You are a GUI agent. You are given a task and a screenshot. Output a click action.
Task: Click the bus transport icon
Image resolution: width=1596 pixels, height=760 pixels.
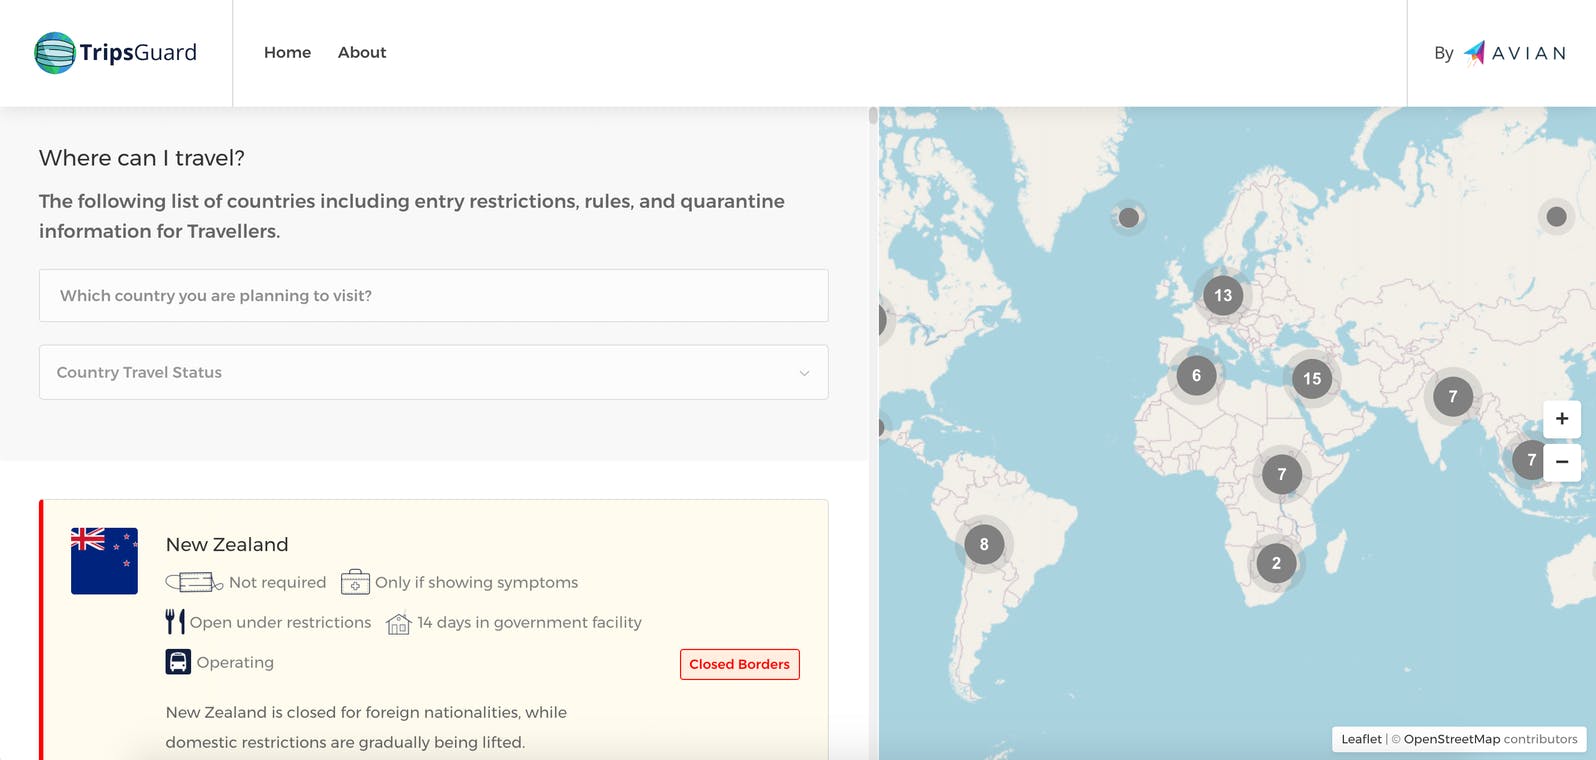[x=178, y=662]
